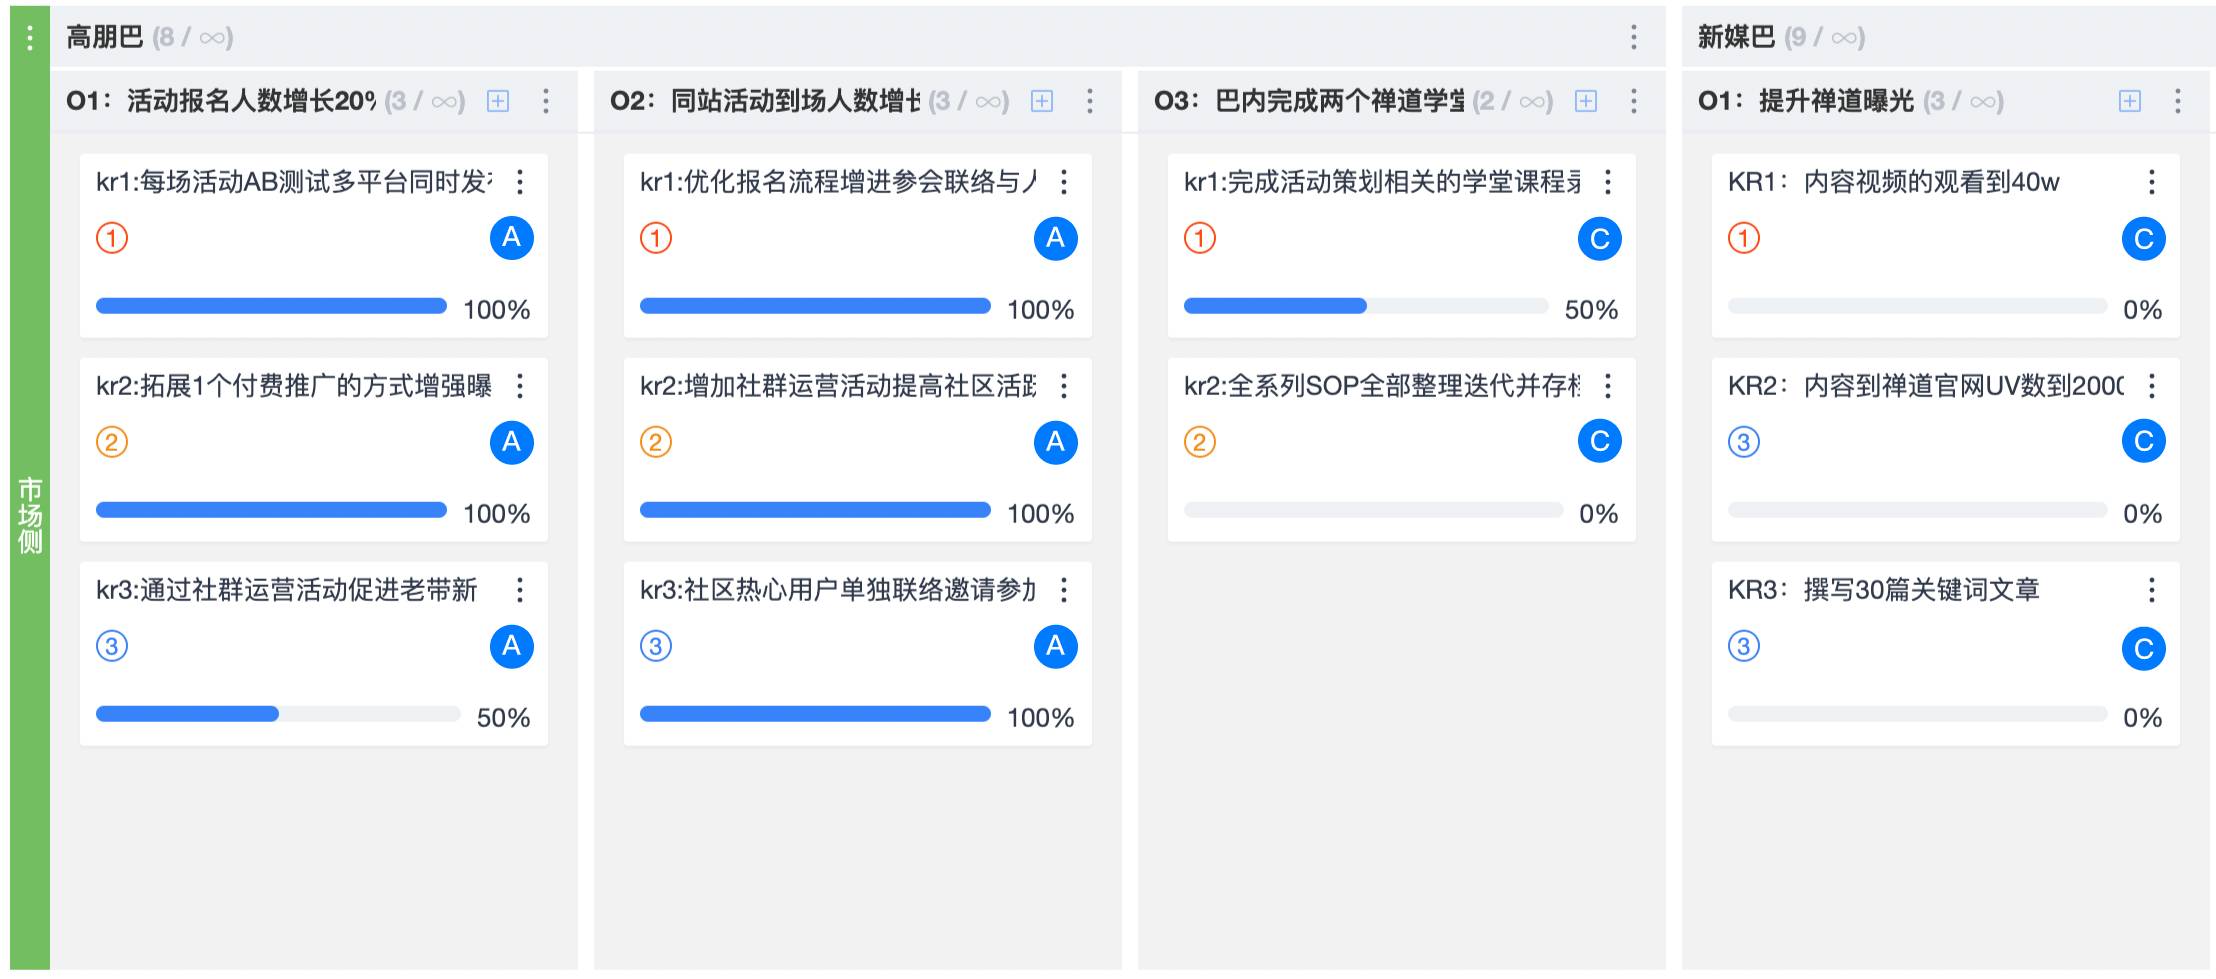Open the three-dot menu on kr2:拓展1个付费推广 card

coord(520,386)
